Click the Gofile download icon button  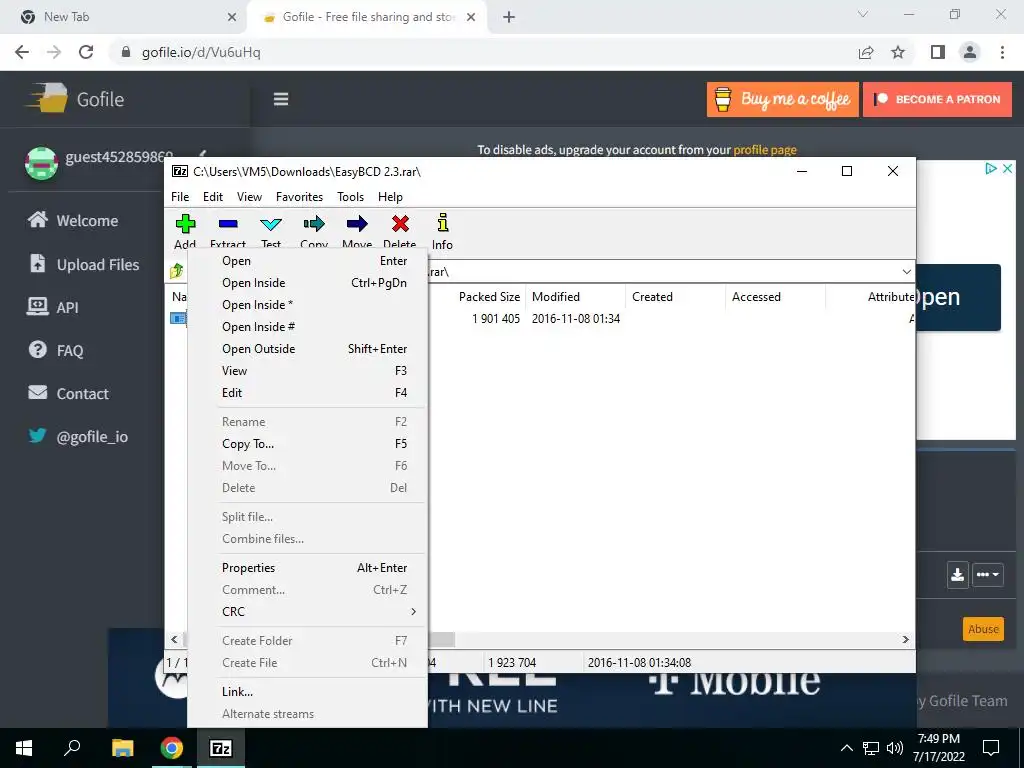pyautogui.click(x=957, y=575)
